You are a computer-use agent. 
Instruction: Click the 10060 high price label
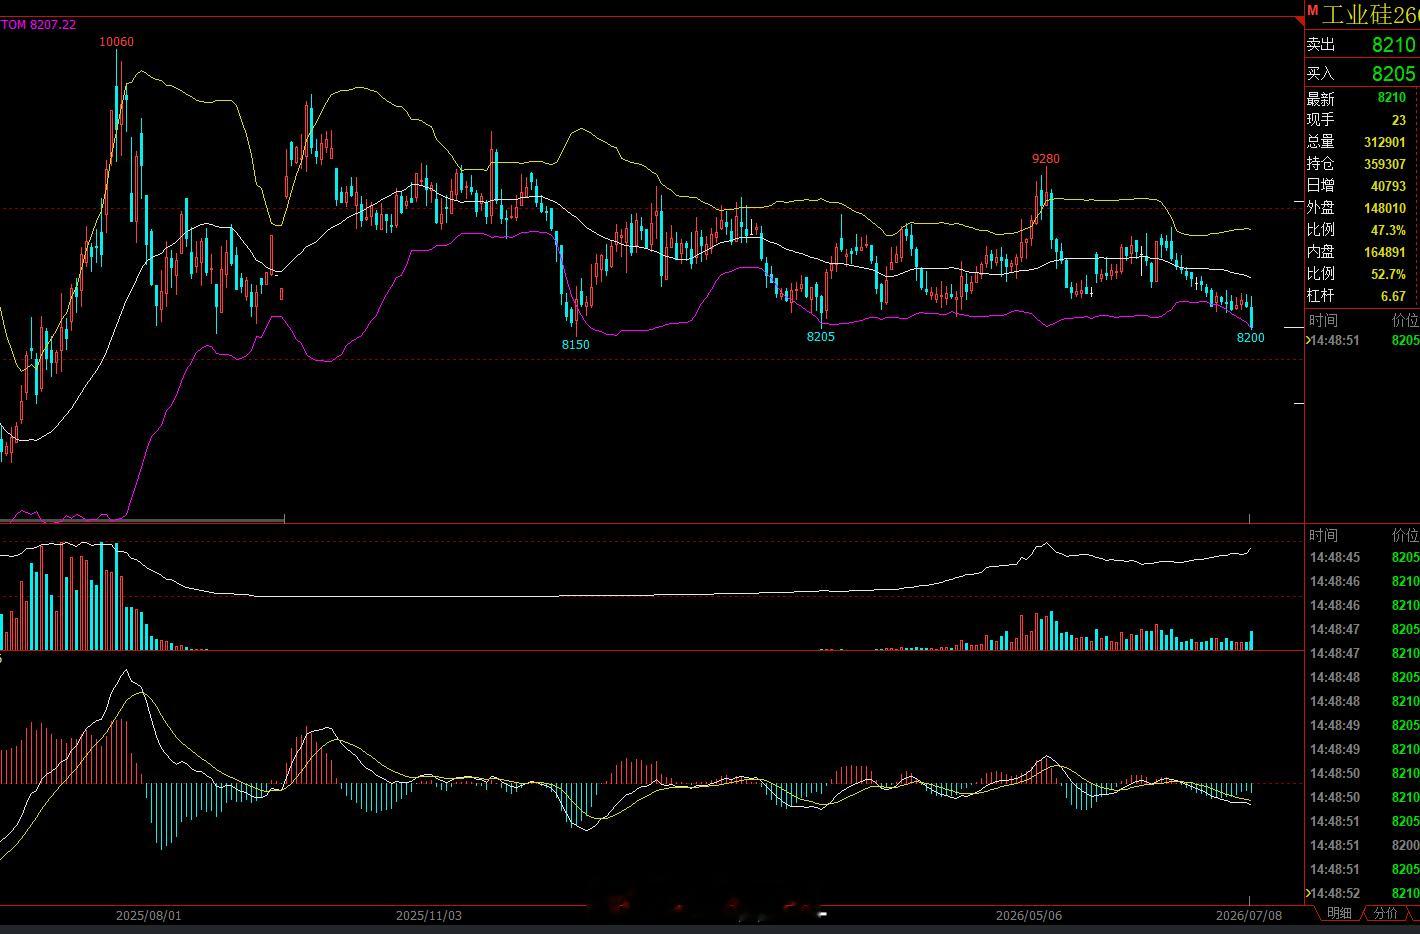click(x=116, y=42)
